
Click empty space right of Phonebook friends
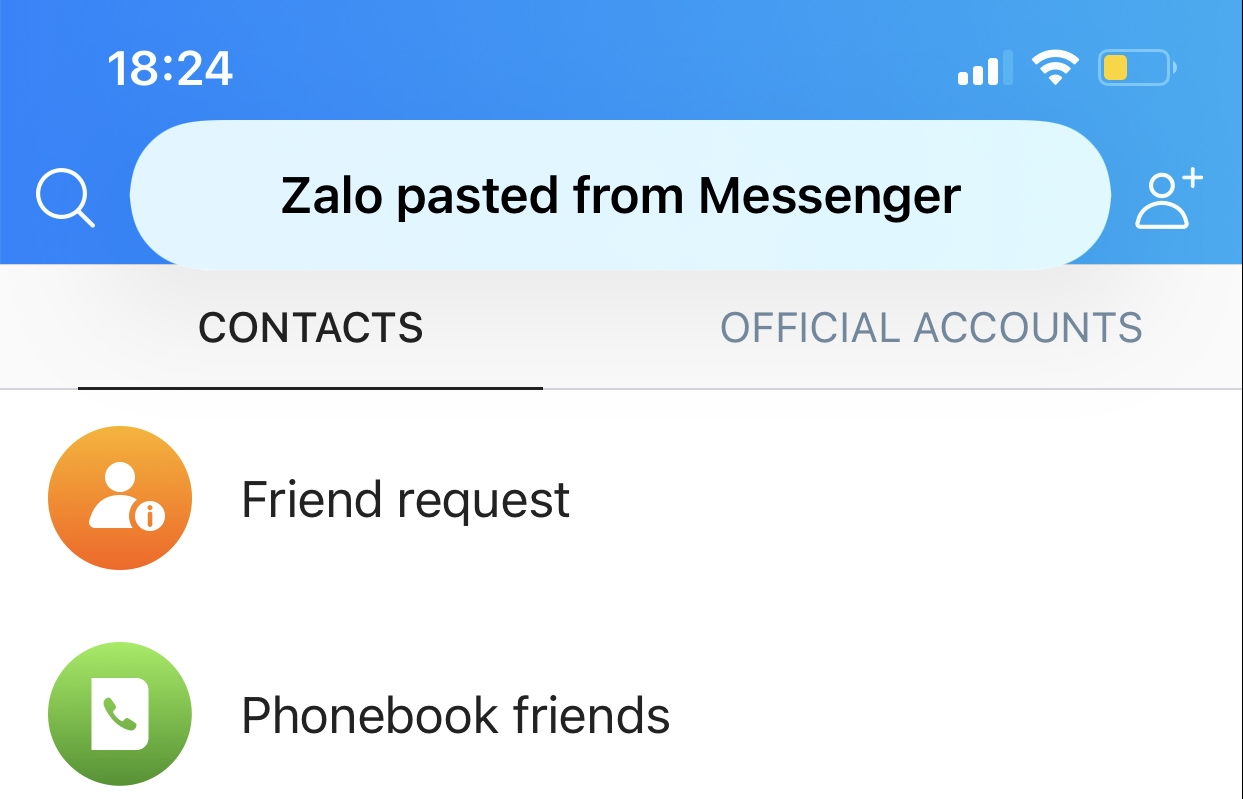950,715
